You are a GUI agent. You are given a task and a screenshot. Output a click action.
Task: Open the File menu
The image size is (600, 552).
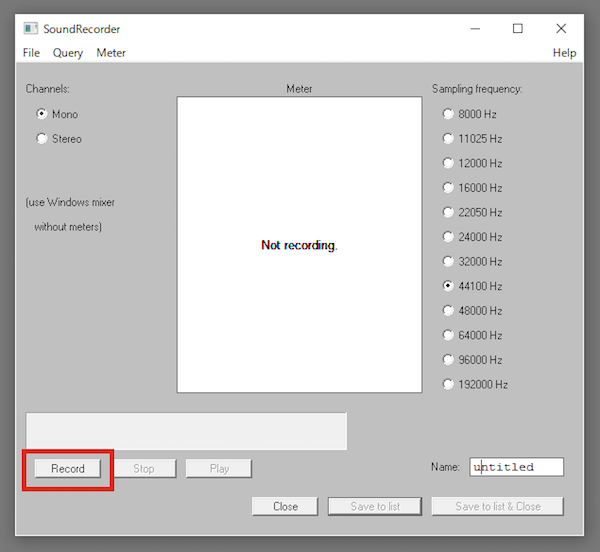(x=31, y=53)
